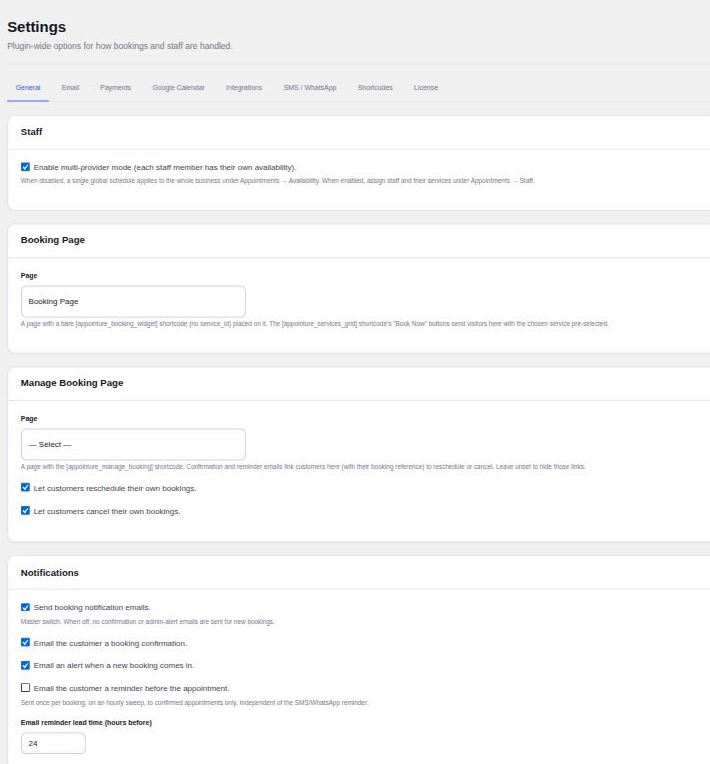Go to the Google Calendar tab

tap(178, 88)
